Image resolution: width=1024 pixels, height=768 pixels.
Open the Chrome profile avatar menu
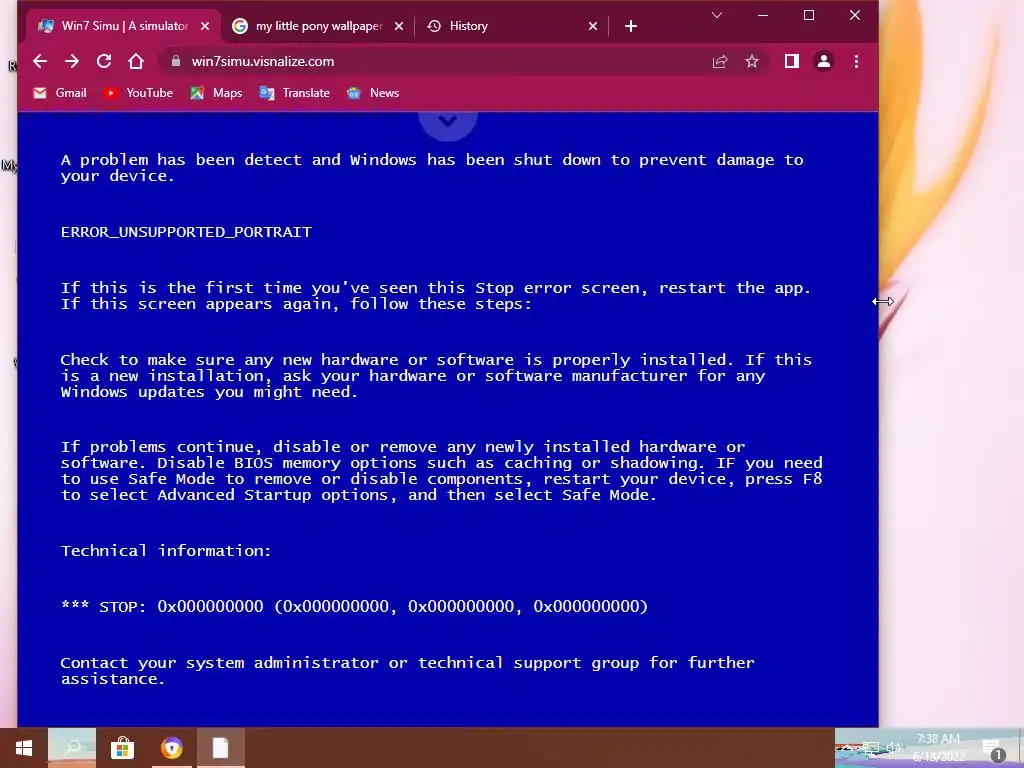(824, 61)
